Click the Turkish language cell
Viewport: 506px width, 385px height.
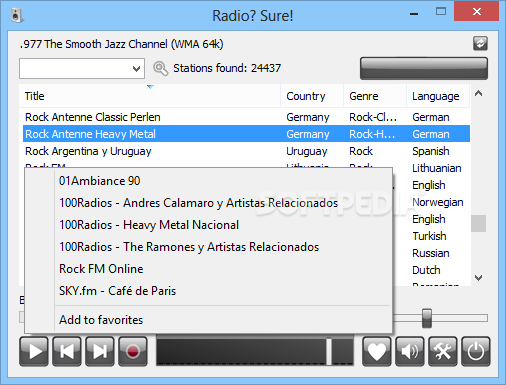pyautogui.click(x=429, y=236)
